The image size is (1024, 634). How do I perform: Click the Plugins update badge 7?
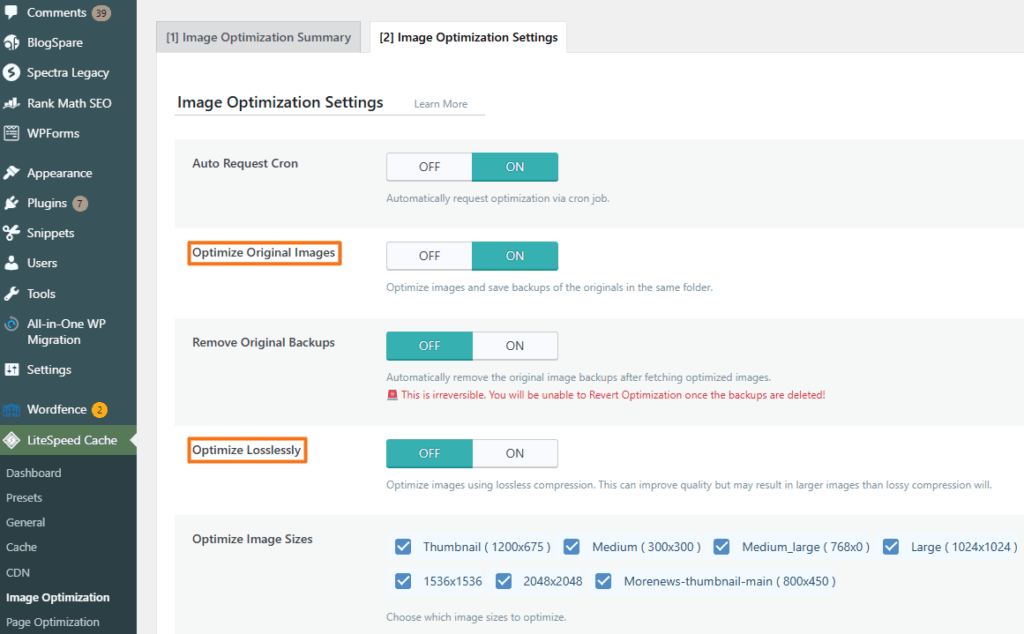pos(80,204)
